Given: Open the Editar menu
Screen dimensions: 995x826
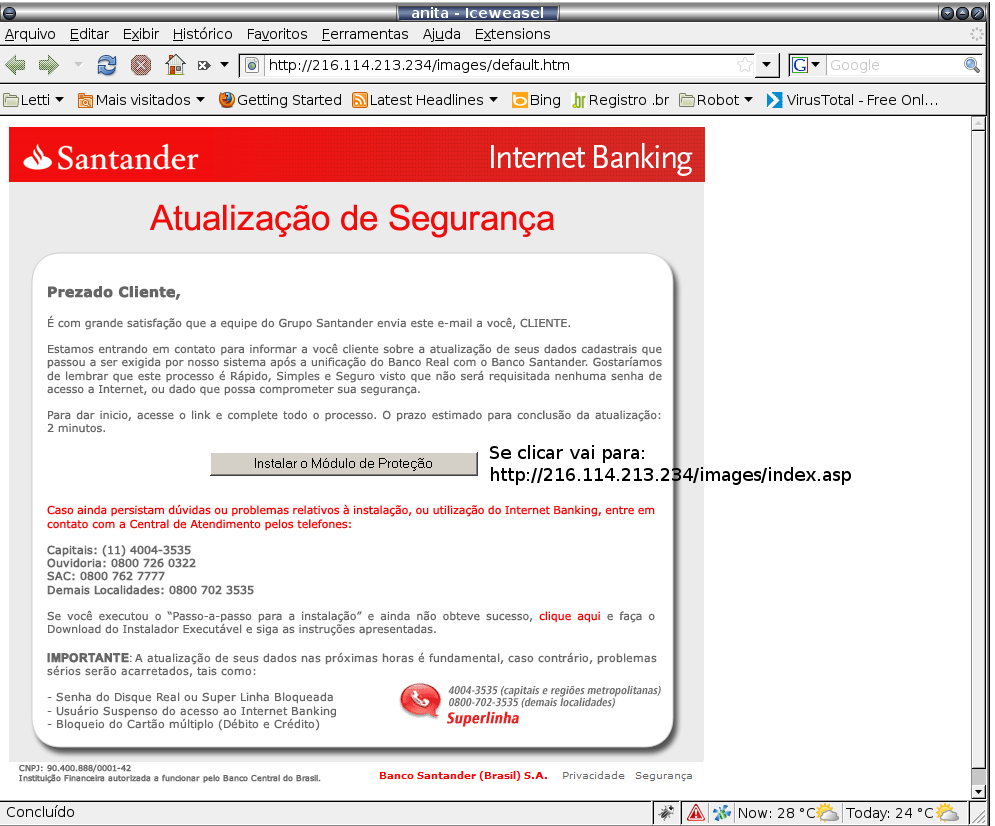Looking at the screenshot, I should tap(89, 34).
